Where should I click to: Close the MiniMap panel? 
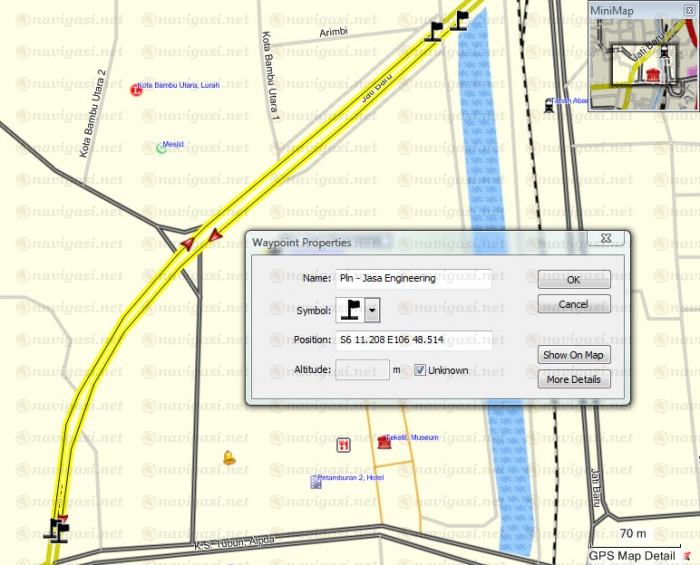688,9
